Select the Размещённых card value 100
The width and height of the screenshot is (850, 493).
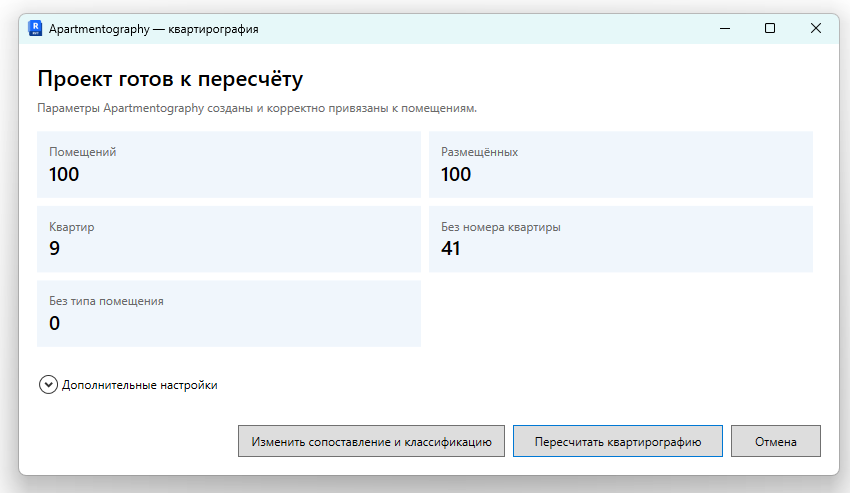tap(456, 174)
